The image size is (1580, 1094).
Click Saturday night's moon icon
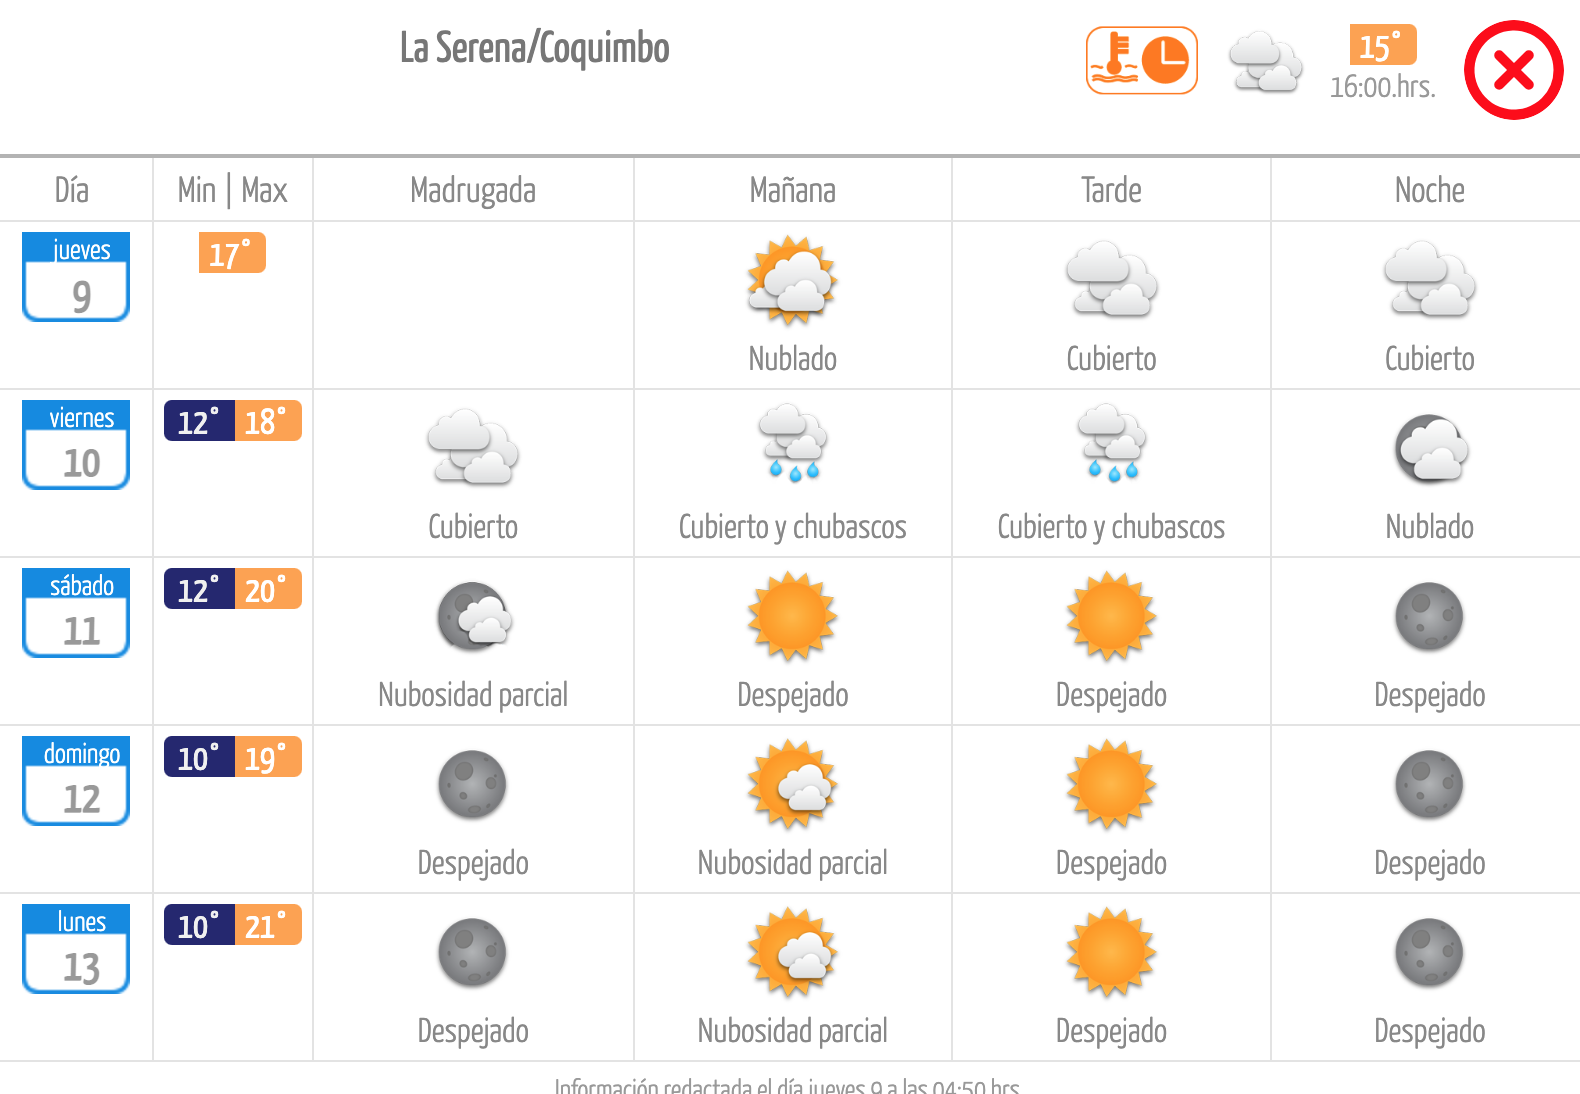click(1429, 616)
